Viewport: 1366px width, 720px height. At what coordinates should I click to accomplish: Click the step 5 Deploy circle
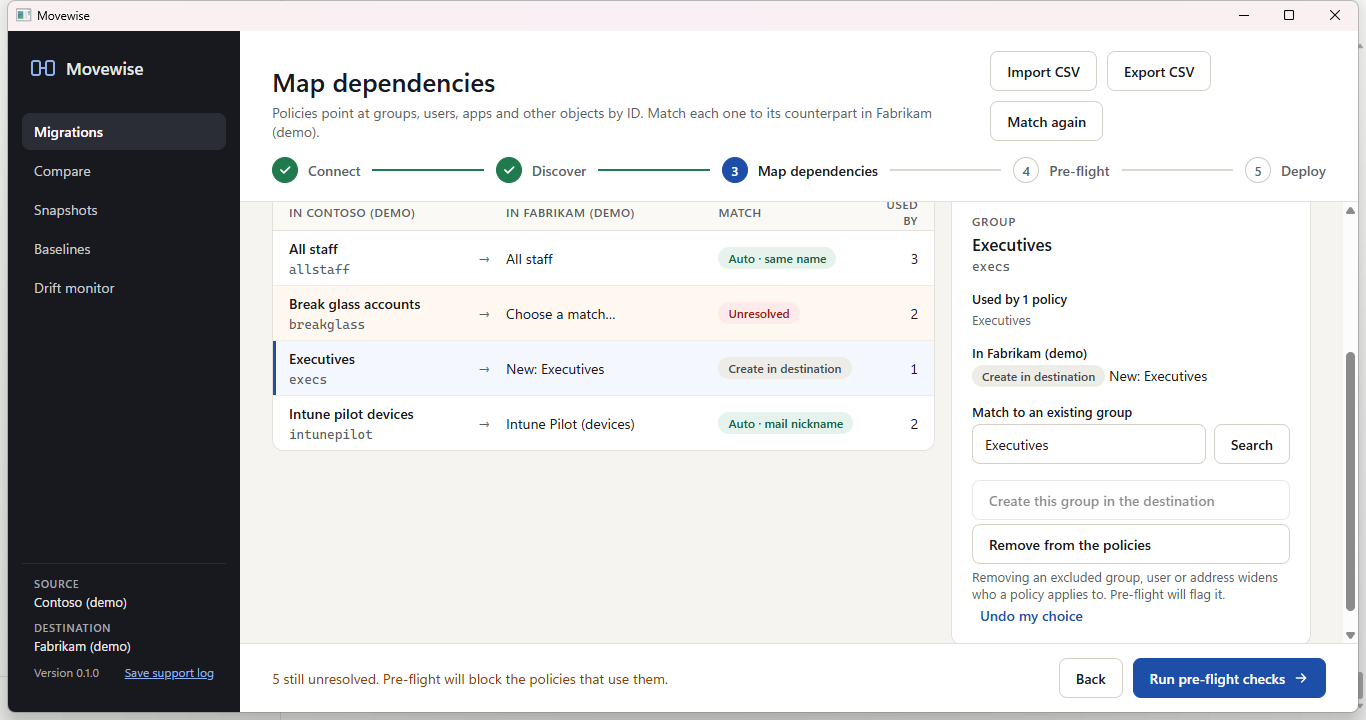click(x=1258, y=171)
